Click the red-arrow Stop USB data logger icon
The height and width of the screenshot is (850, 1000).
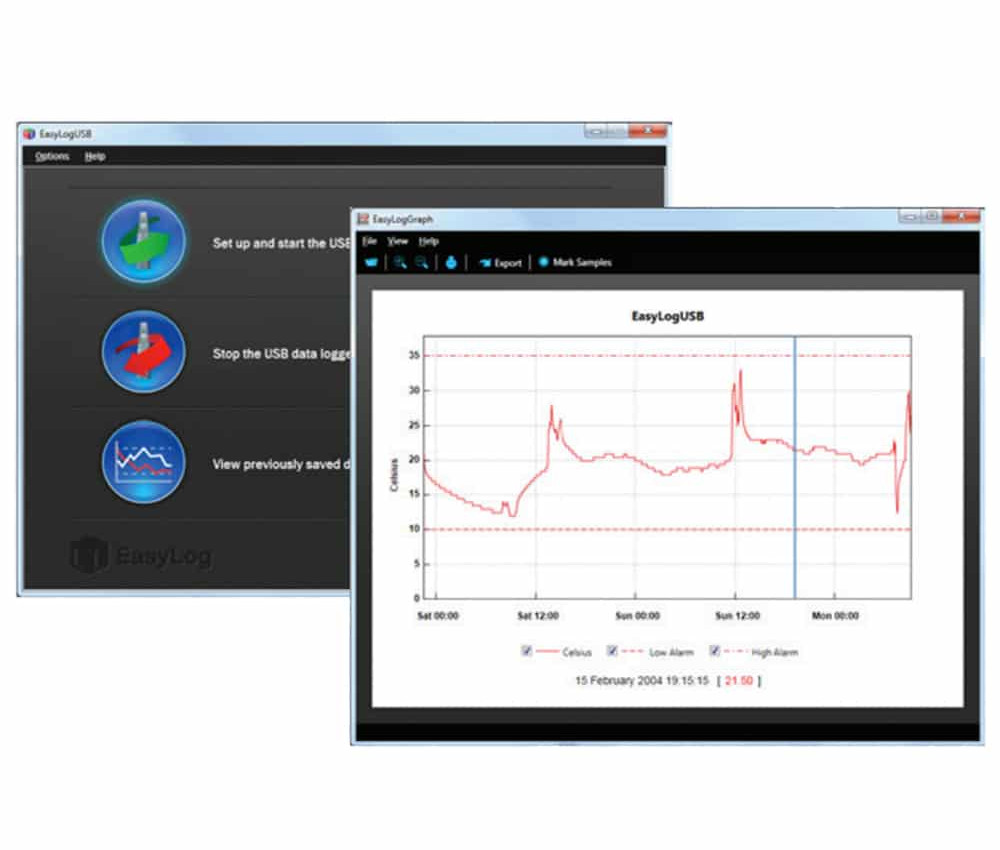[143, 352]
